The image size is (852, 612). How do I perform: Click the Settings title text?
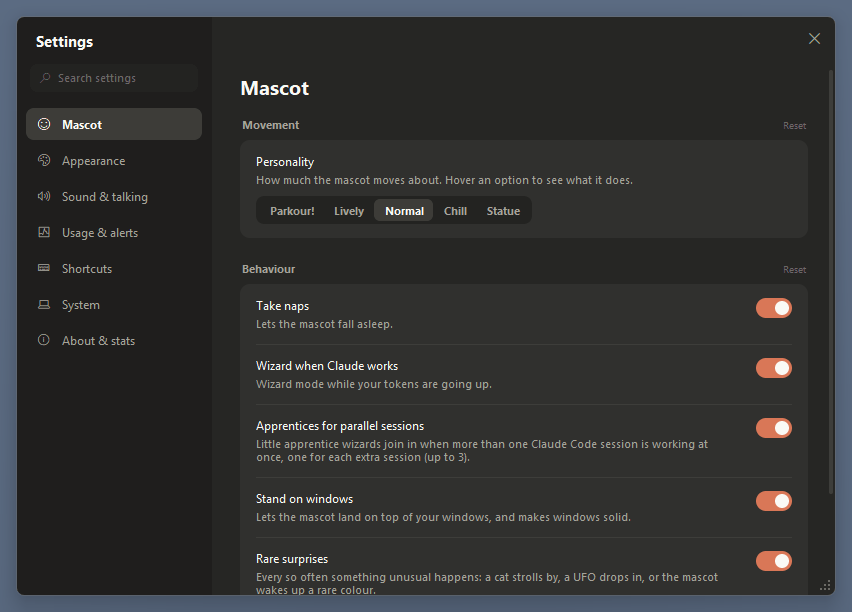tap(64, 42)
